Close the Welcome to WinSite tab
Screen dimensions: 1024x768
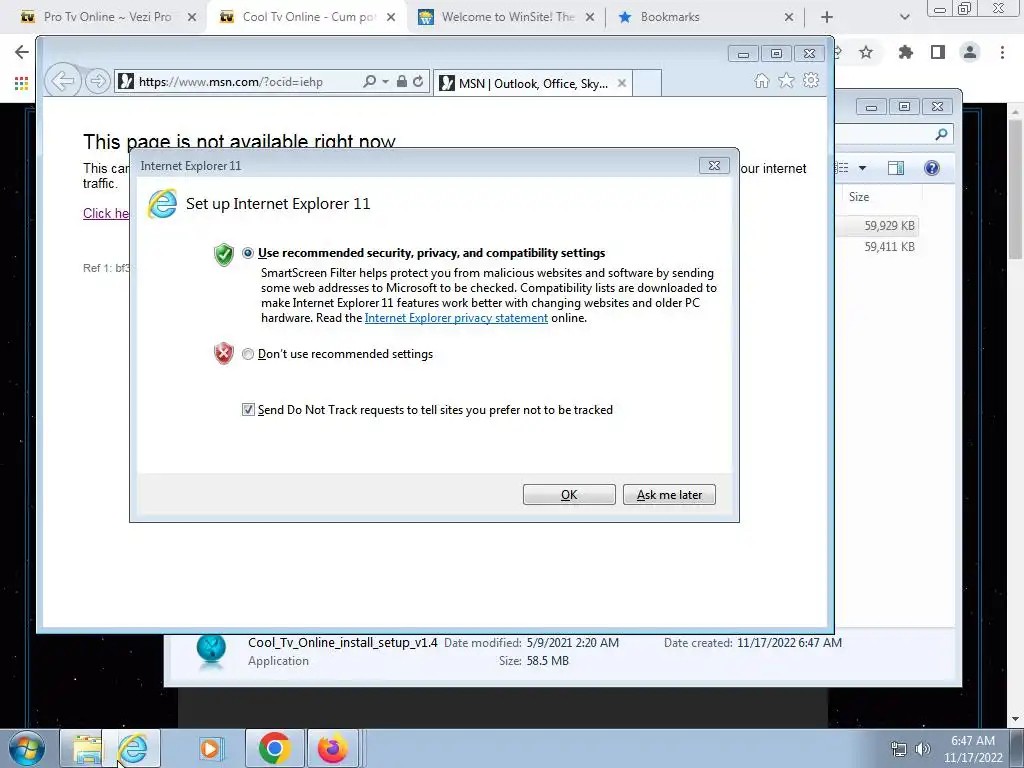point(590,18)
